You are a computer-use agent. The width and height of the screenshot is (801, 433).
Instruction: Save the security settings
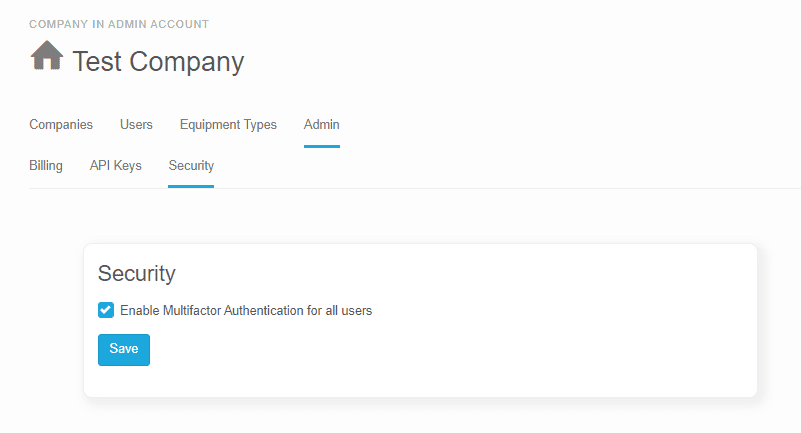[x=124, y=350]
